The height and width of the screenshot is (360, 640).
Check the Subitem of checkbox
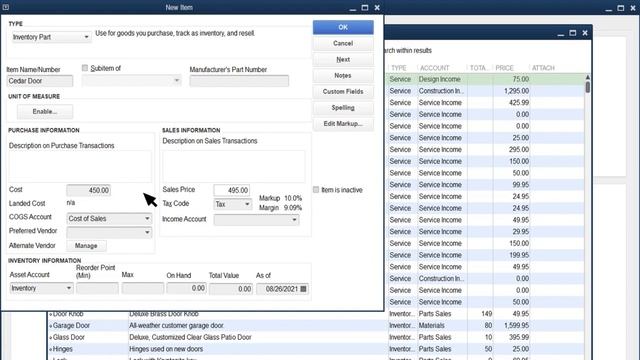(85, 68)
